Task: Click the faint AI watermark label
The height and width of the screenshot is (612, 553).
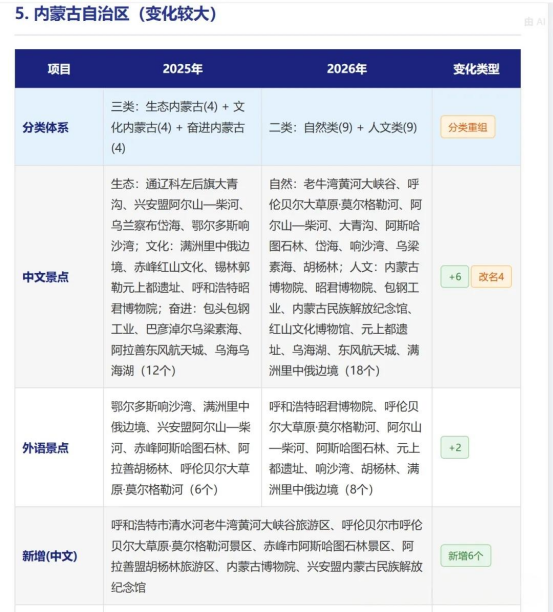Action: pos(534,21)
